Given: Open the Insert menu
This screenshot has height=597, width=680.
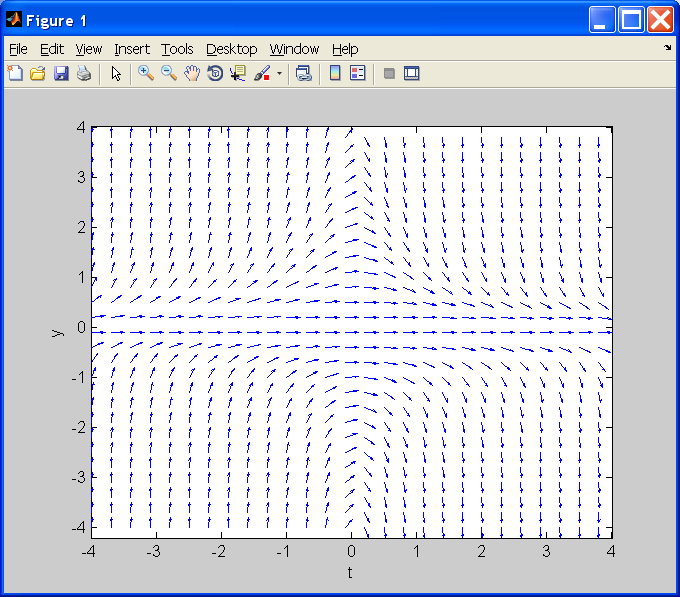Looking at the screenshot, I should point(132,49).
